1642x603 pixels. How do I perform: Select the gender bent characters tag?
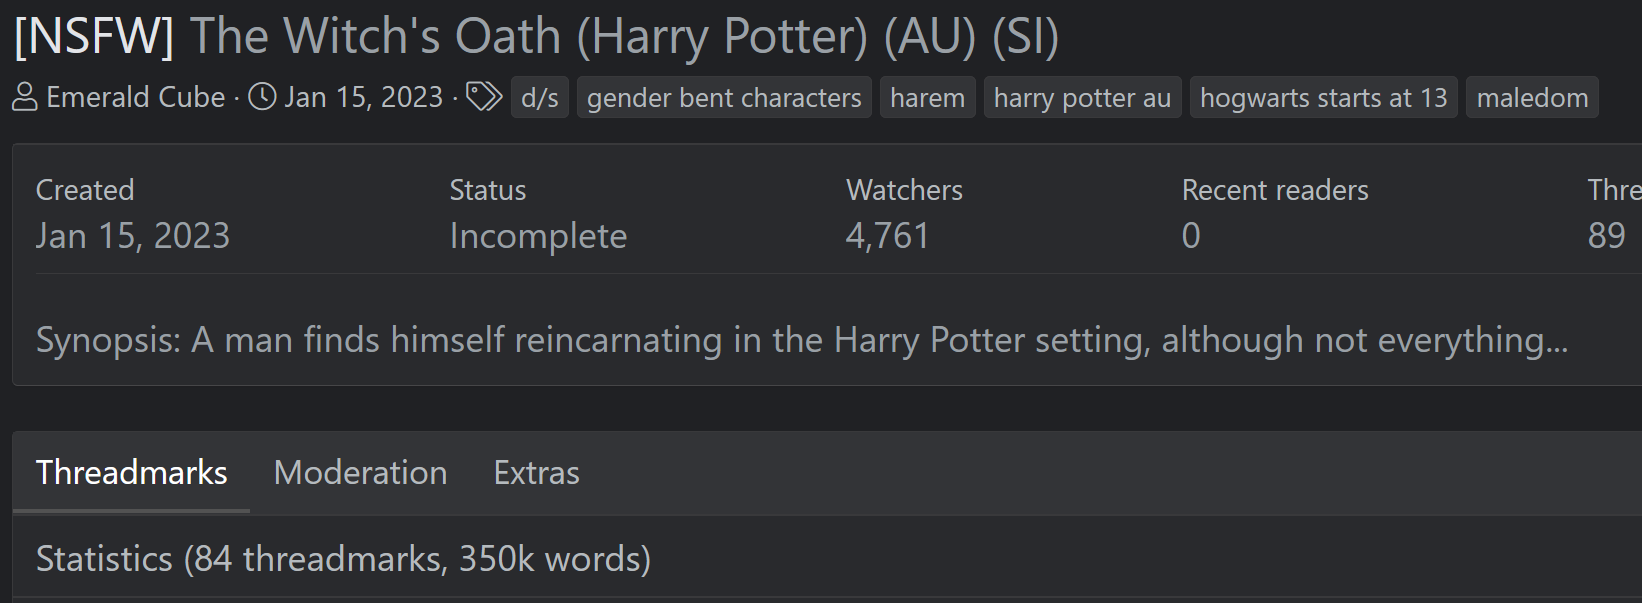coord(724,98)
